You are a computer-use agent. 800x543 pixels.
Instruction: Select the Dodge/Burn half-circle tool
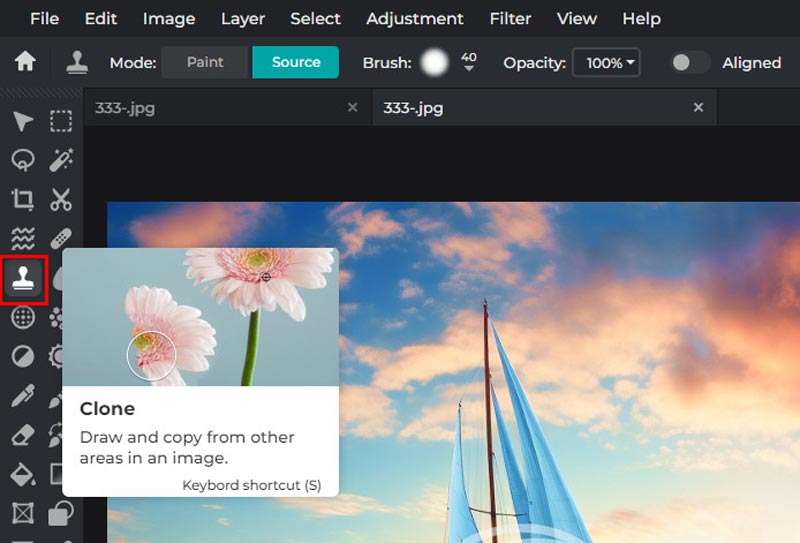point(23,356)
